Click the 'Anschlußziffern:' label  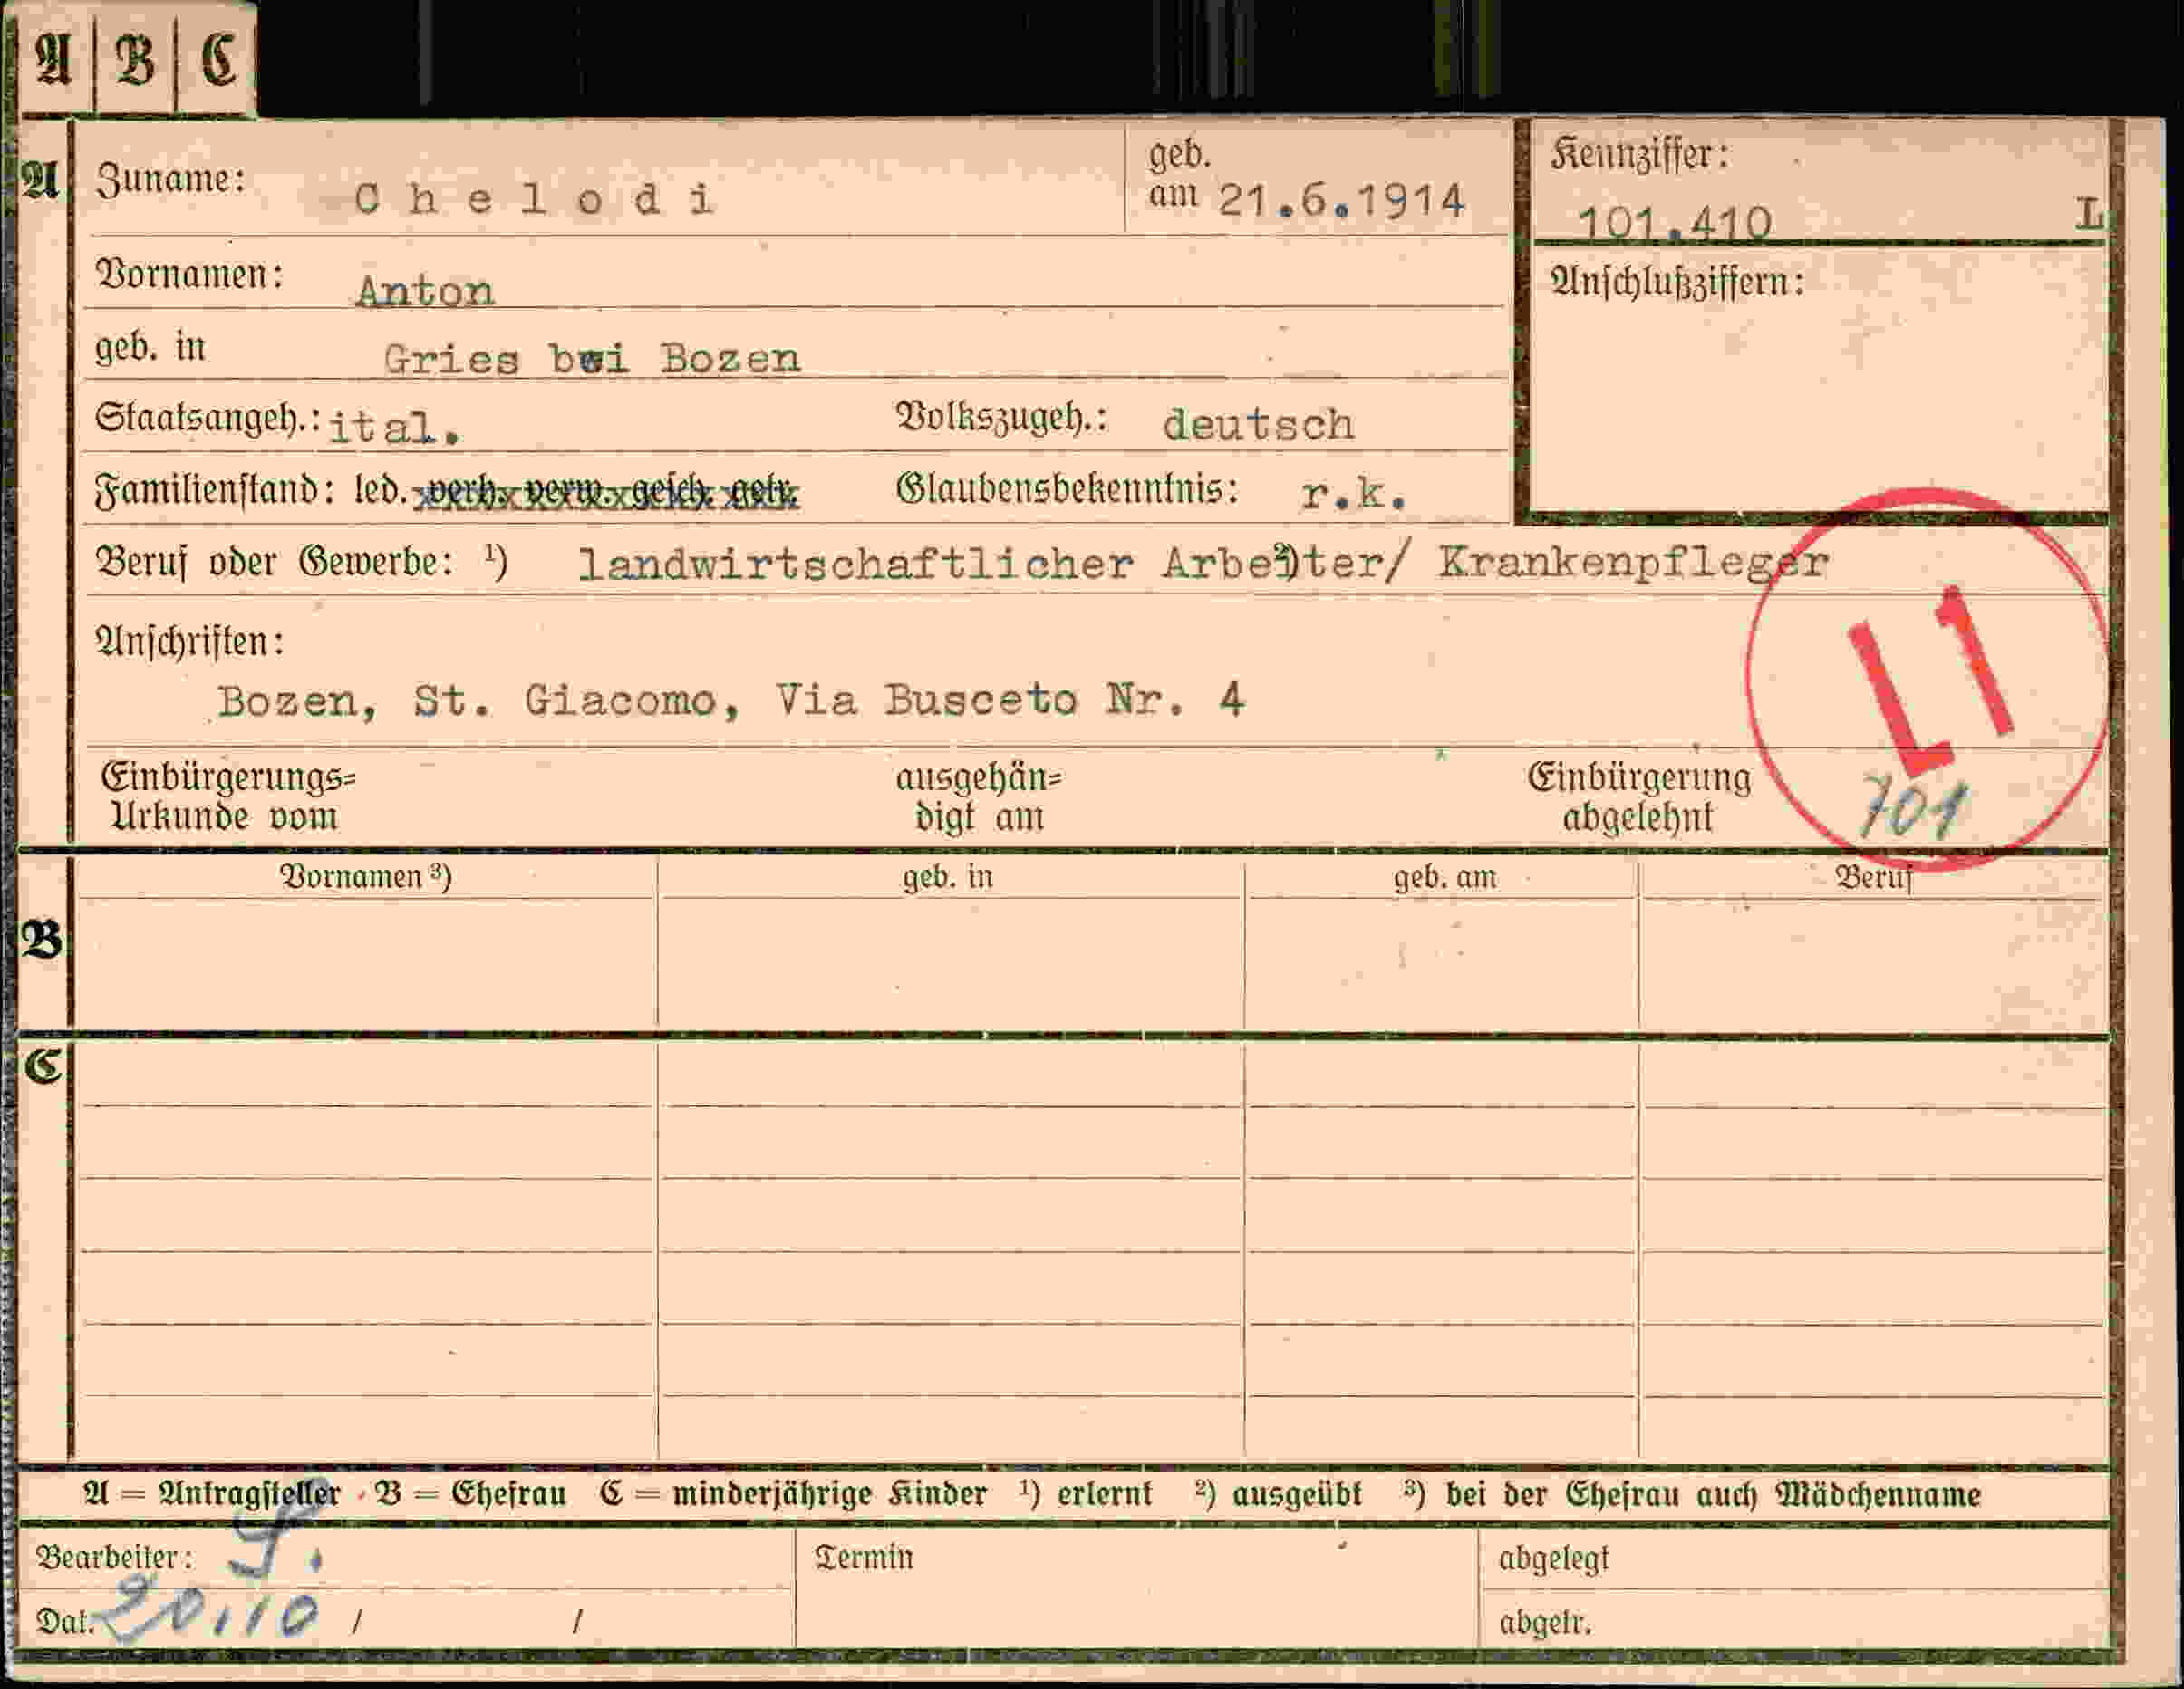click(1677, 282)
